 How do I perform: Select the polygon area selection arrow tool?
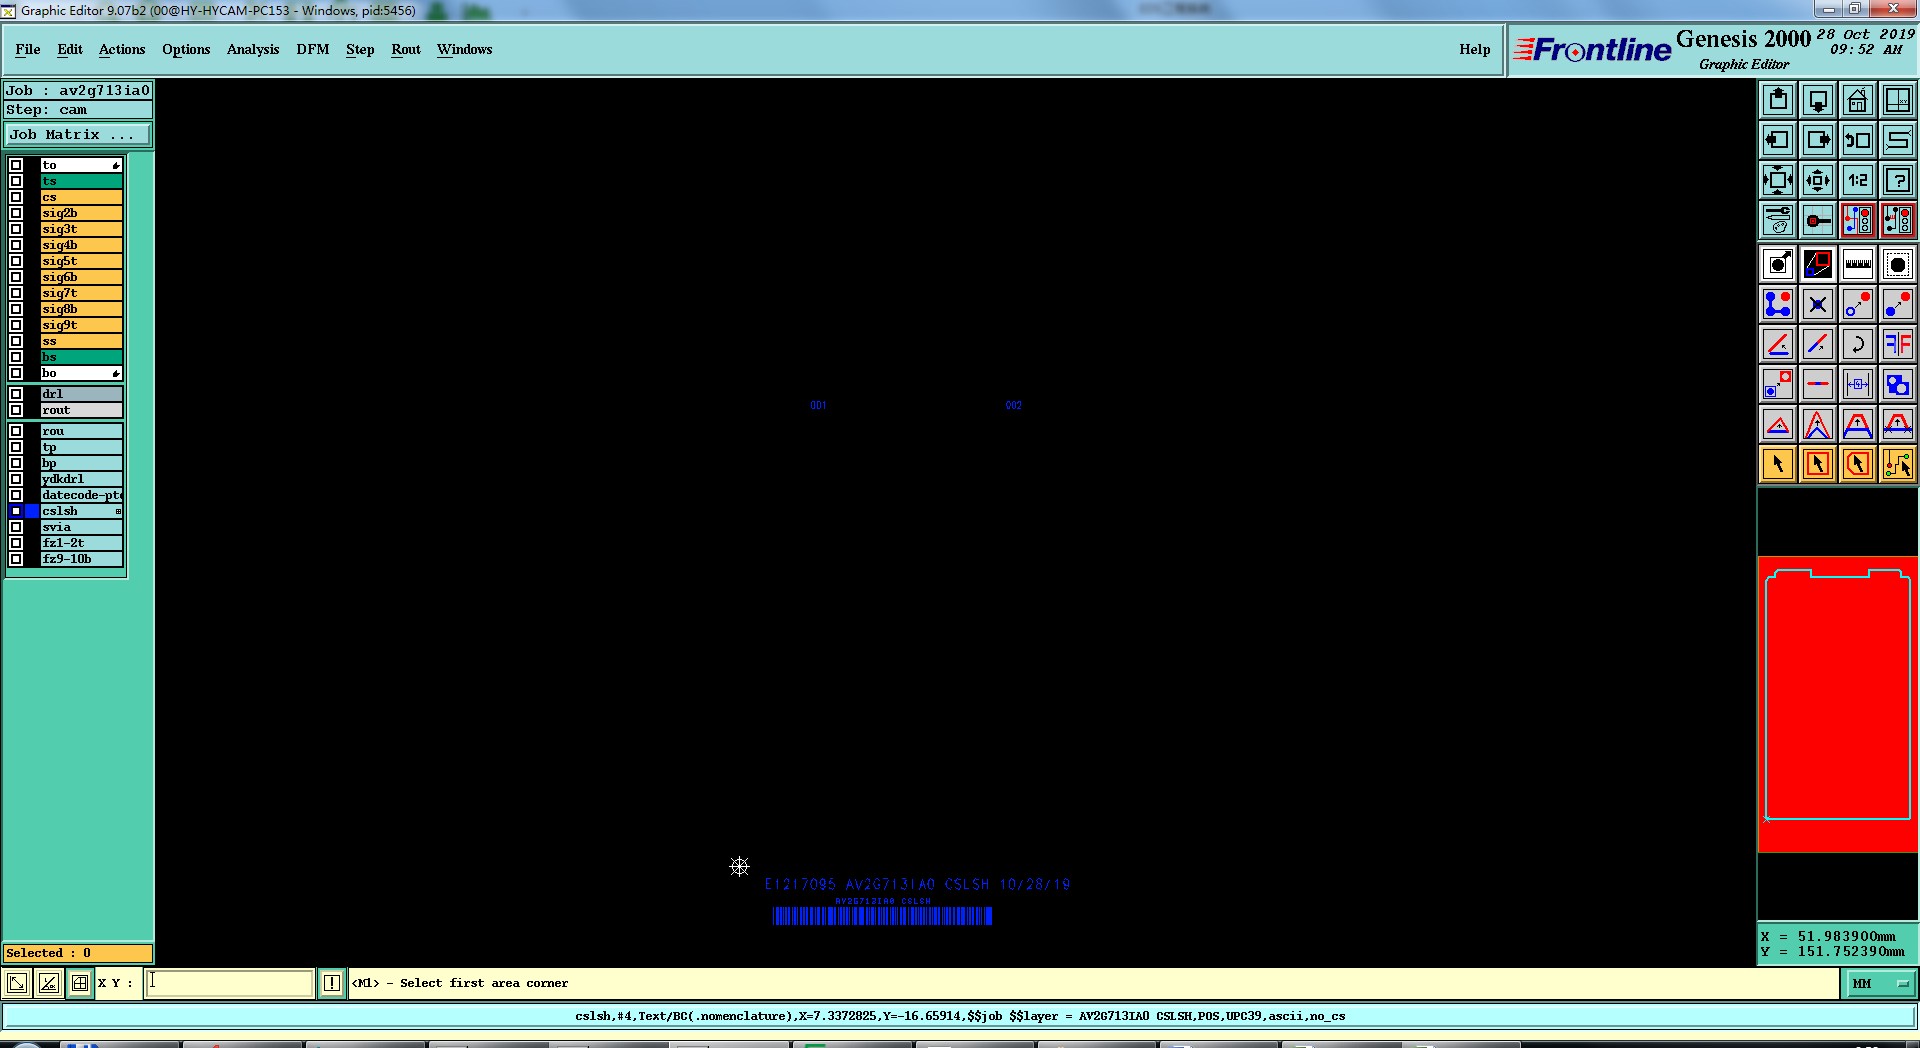(x=1858, y=464)
